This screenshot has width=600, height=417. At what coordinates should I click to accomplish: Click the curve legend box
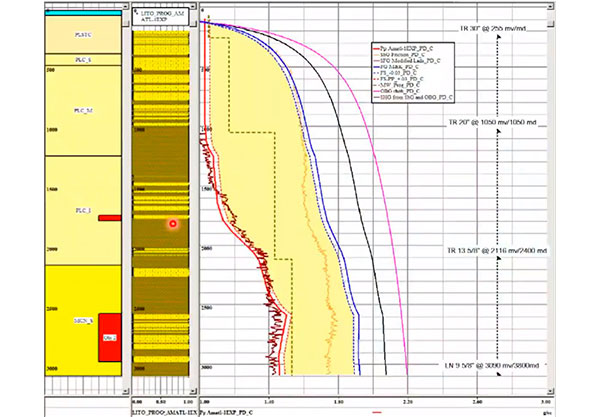pos(413,73)
